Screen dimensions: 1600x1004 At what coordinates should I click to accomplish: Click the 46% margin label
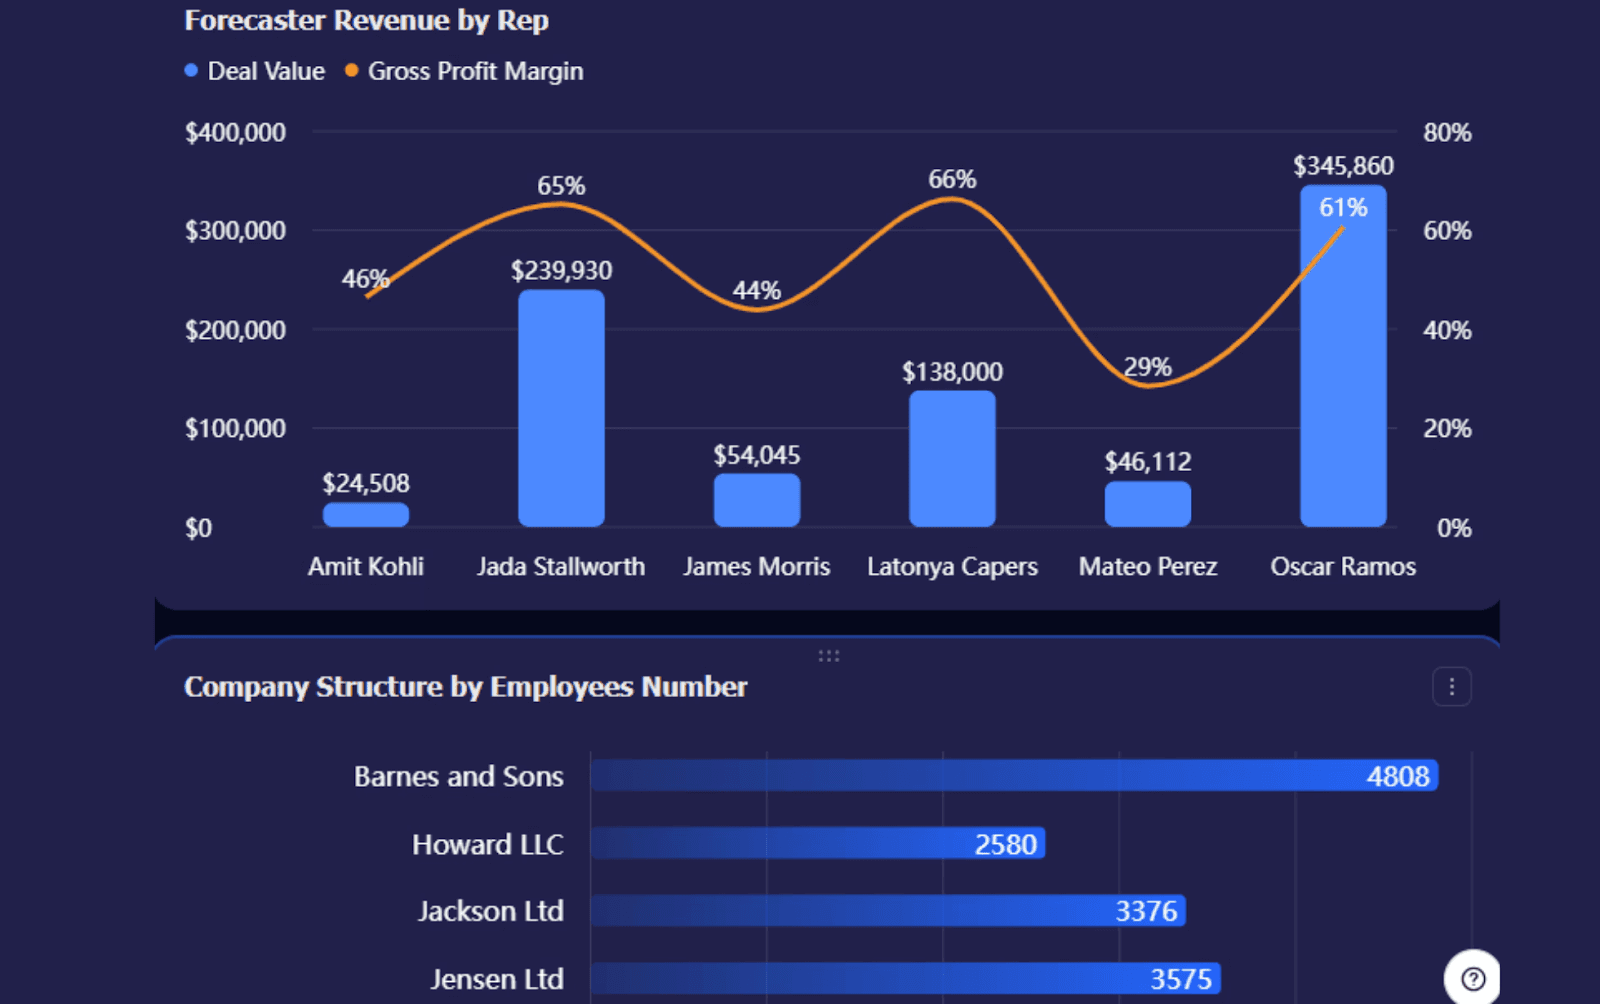pos(365,279)
